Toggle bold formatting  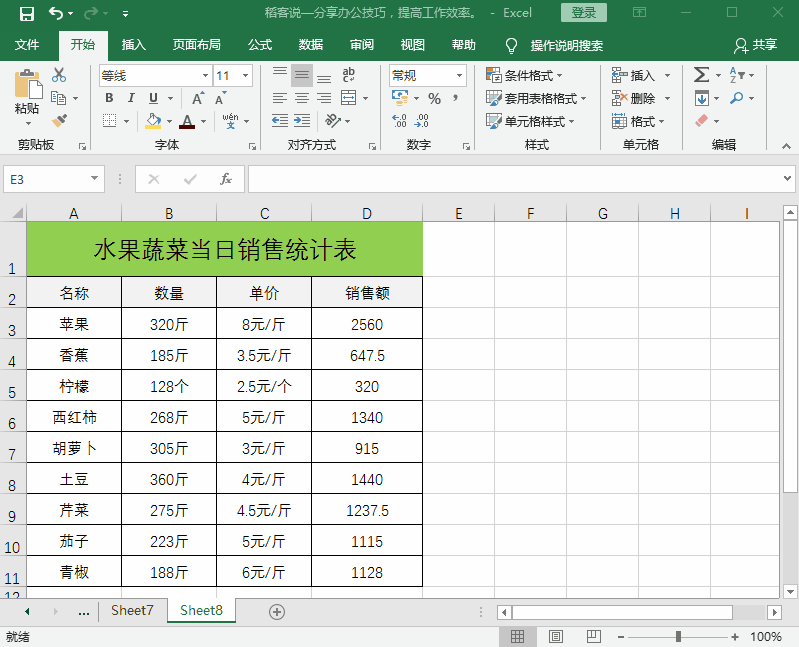point(109,98)
